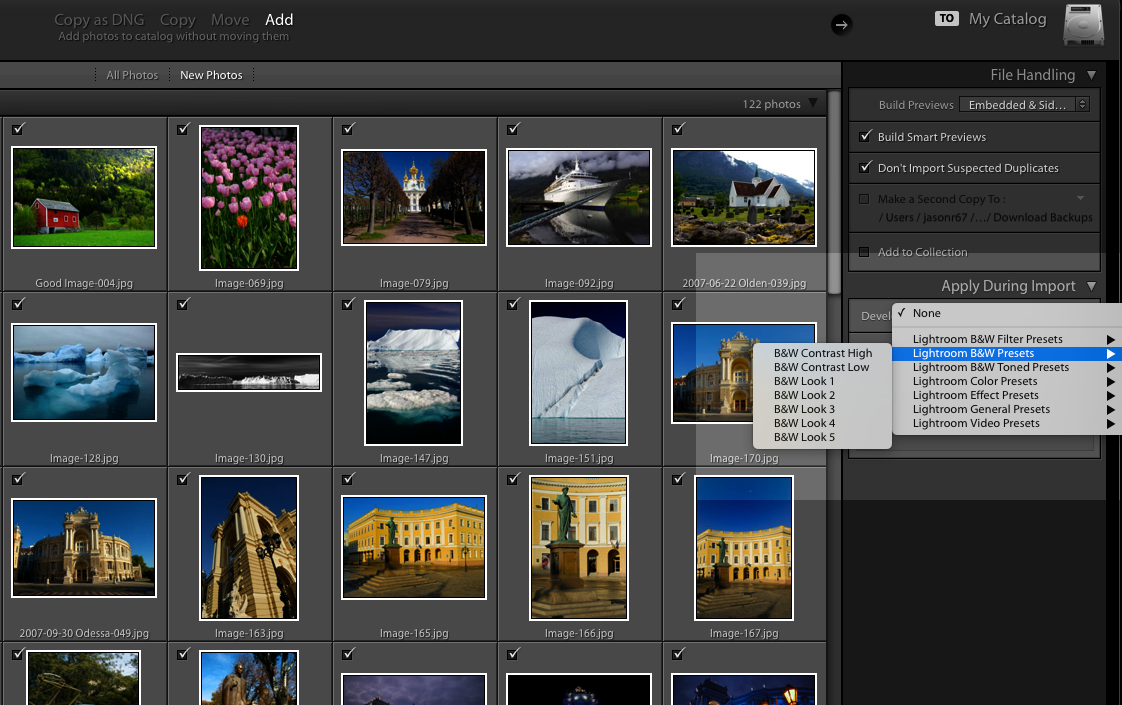Open the Lightroom Color Presets submenu
The width and height of the screenshot is (1122, 705).
pos(1007,381)
